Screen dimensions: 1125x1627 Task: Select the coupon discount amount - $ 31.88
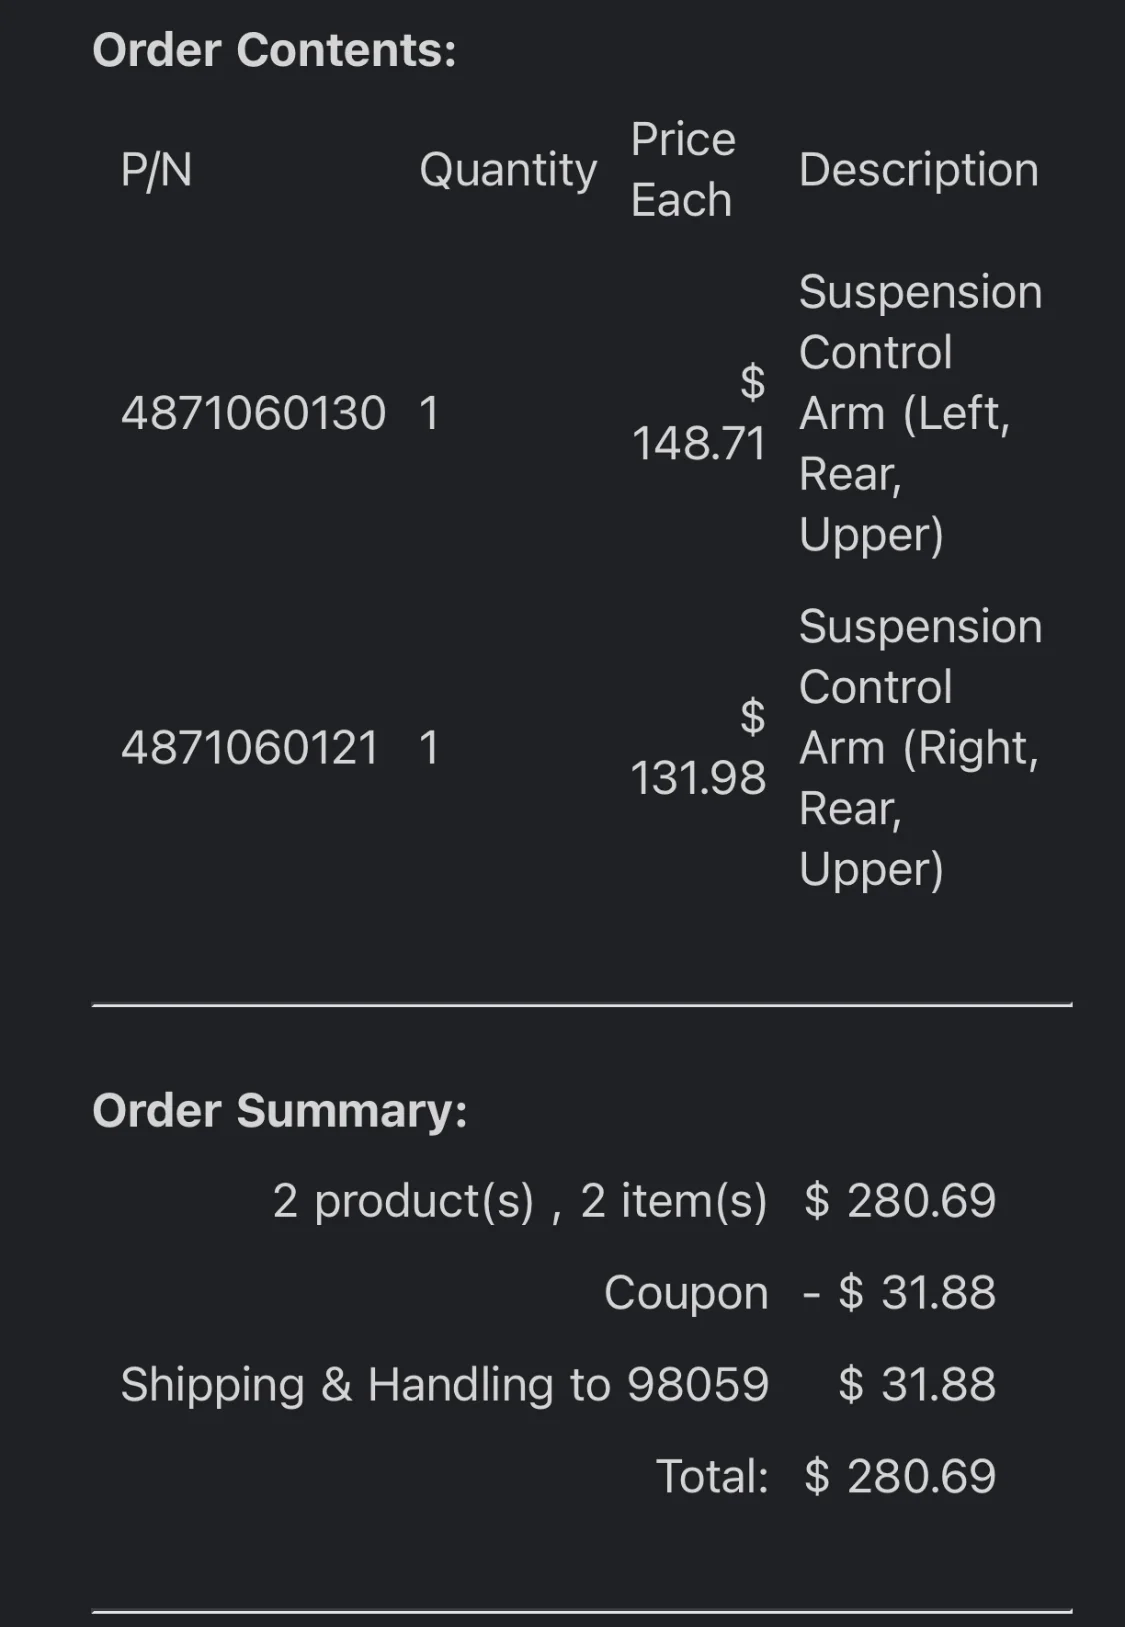point(899,1293)
